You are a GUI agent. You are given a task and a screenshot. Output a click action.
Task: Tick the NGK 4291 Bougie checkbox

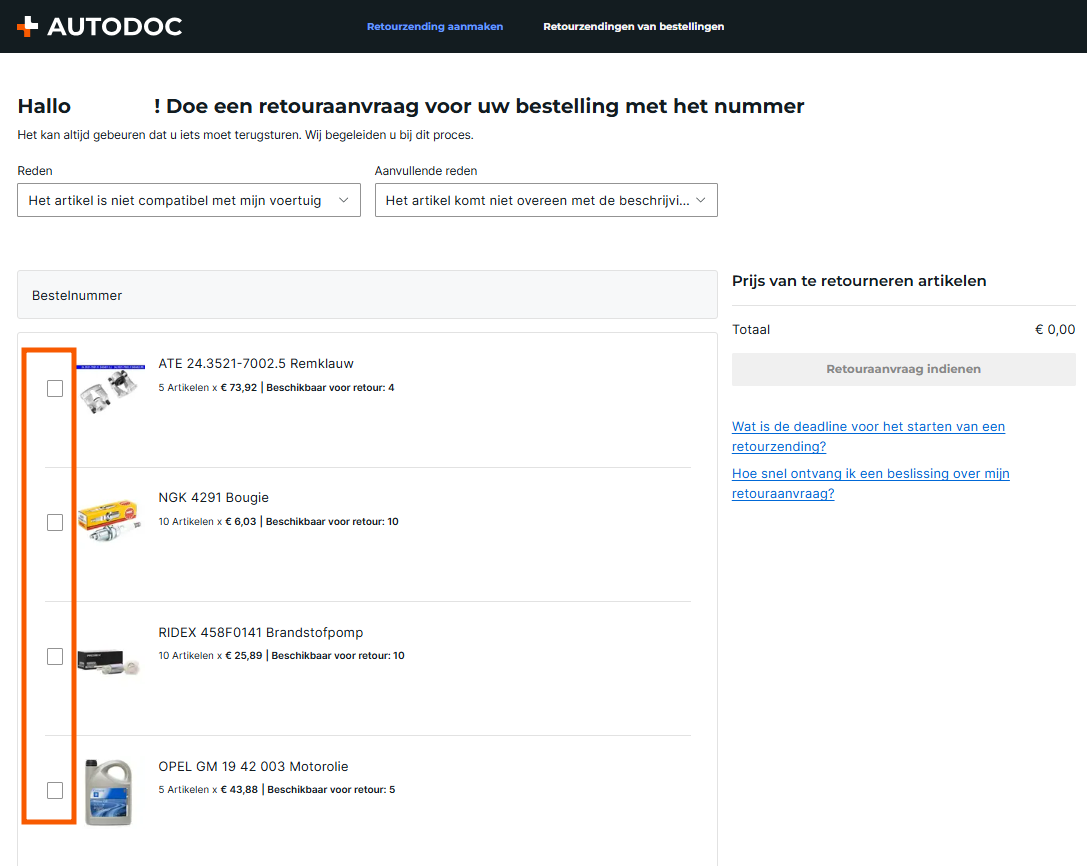tap(55, 522)
